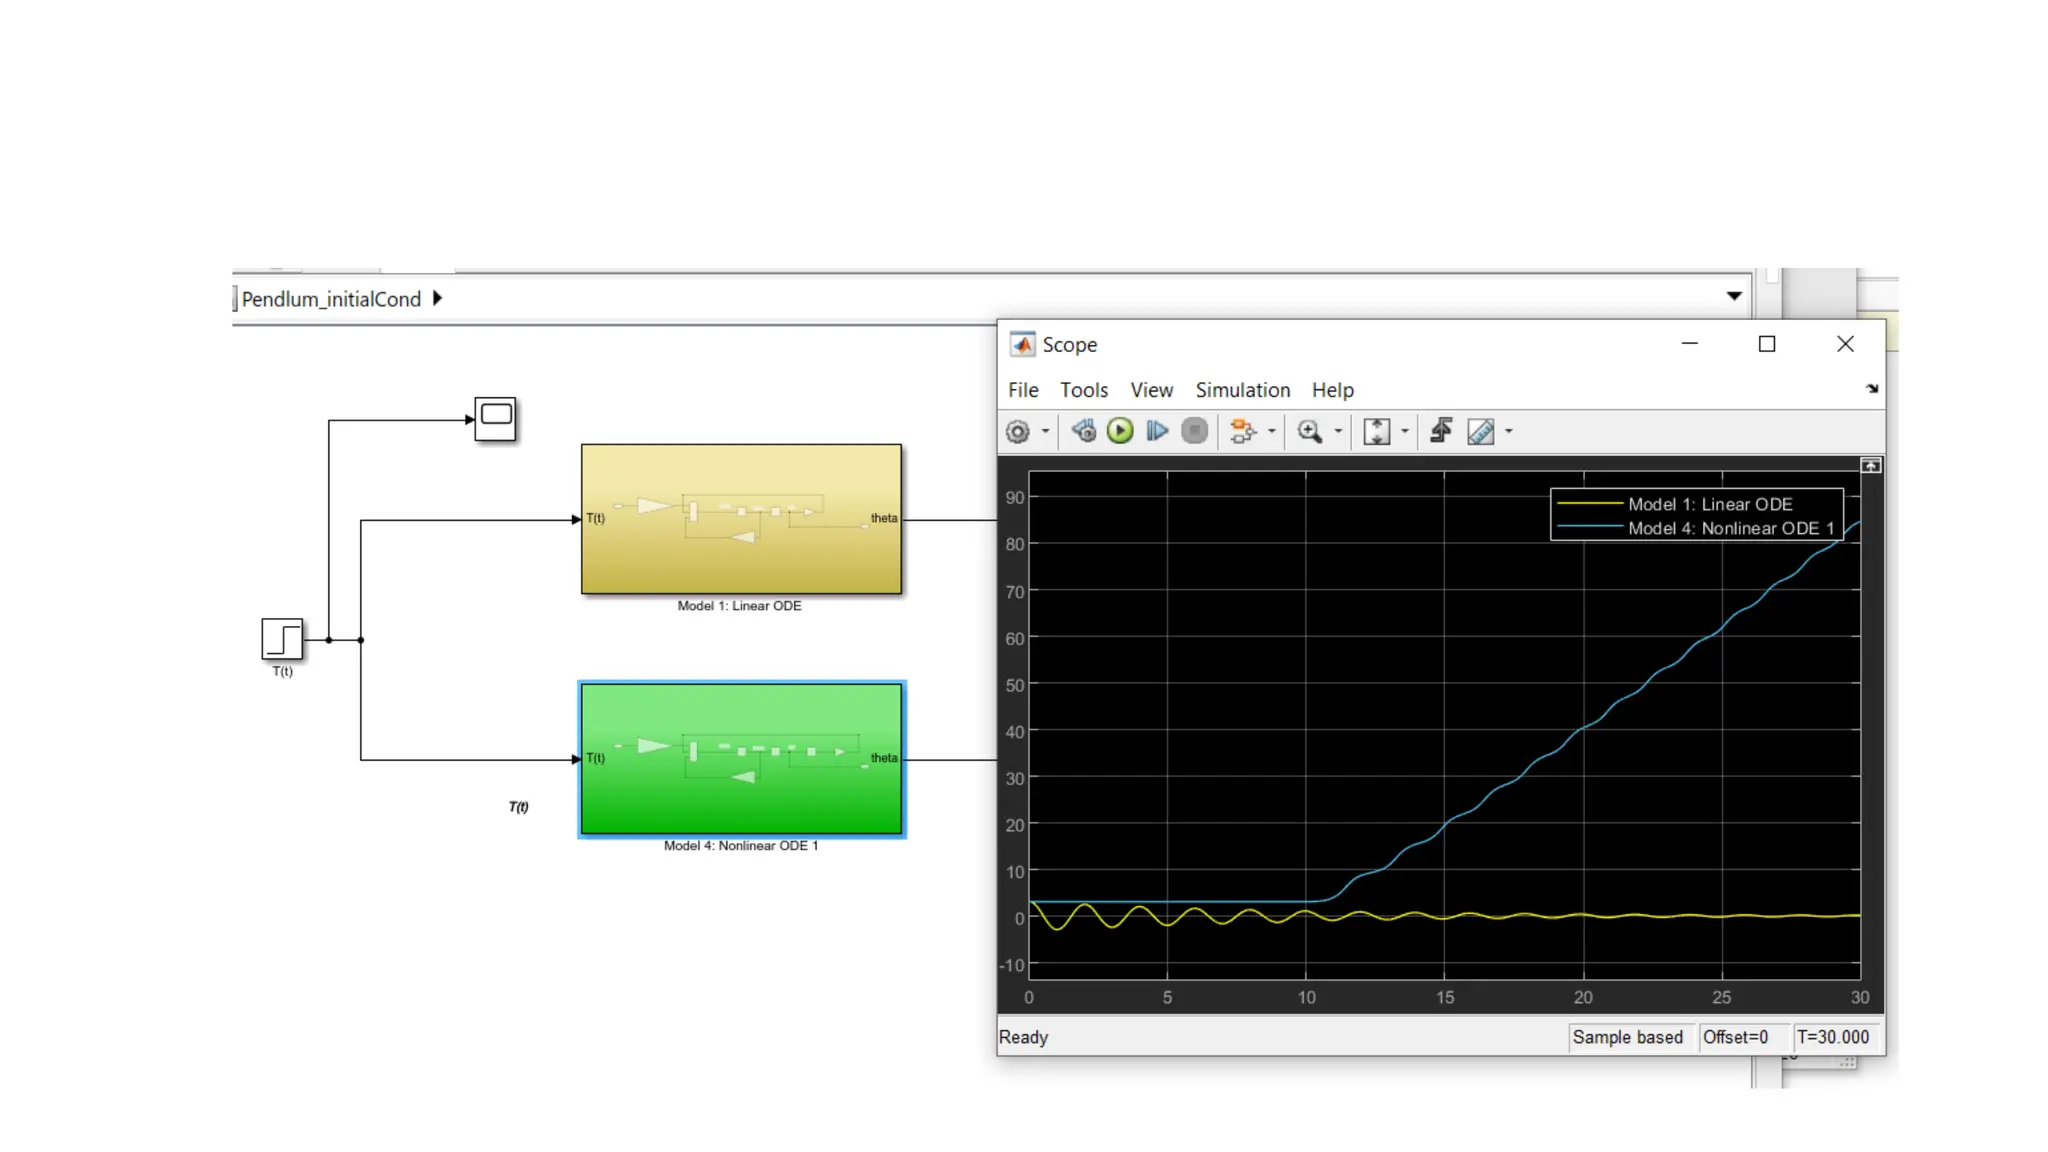Select the Zoom tool magnifier
The width and height of the screenshot is (2048, 1152).
pyautogui.click(x=1309, y=431)
